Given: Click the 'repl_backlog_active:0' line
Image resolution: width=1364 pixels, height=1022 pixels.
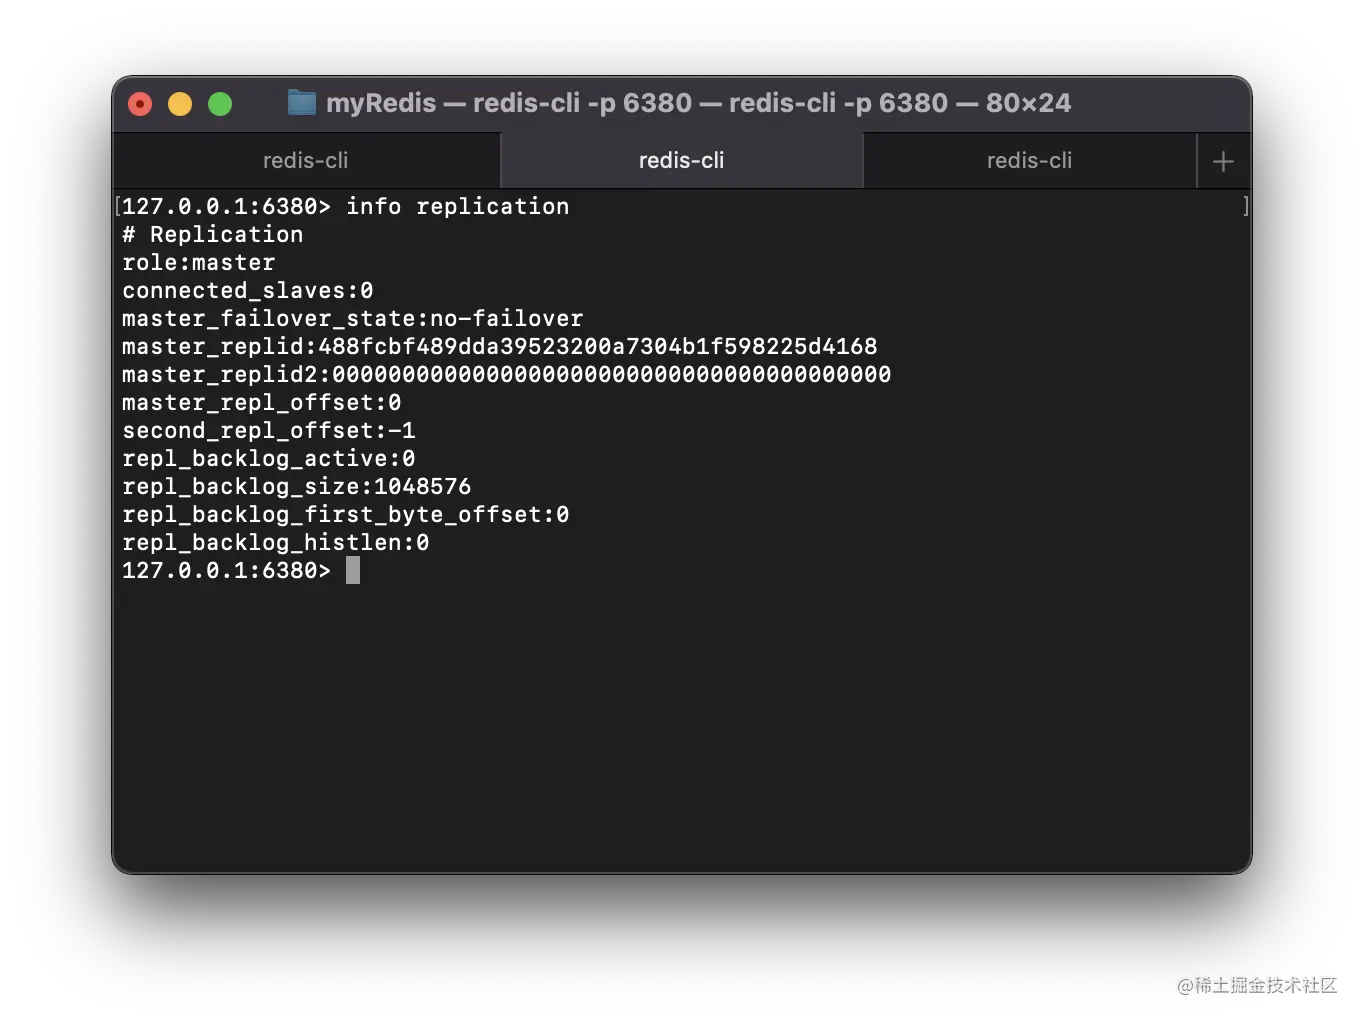Looking at the screenshot, I should tap(268, 458).
